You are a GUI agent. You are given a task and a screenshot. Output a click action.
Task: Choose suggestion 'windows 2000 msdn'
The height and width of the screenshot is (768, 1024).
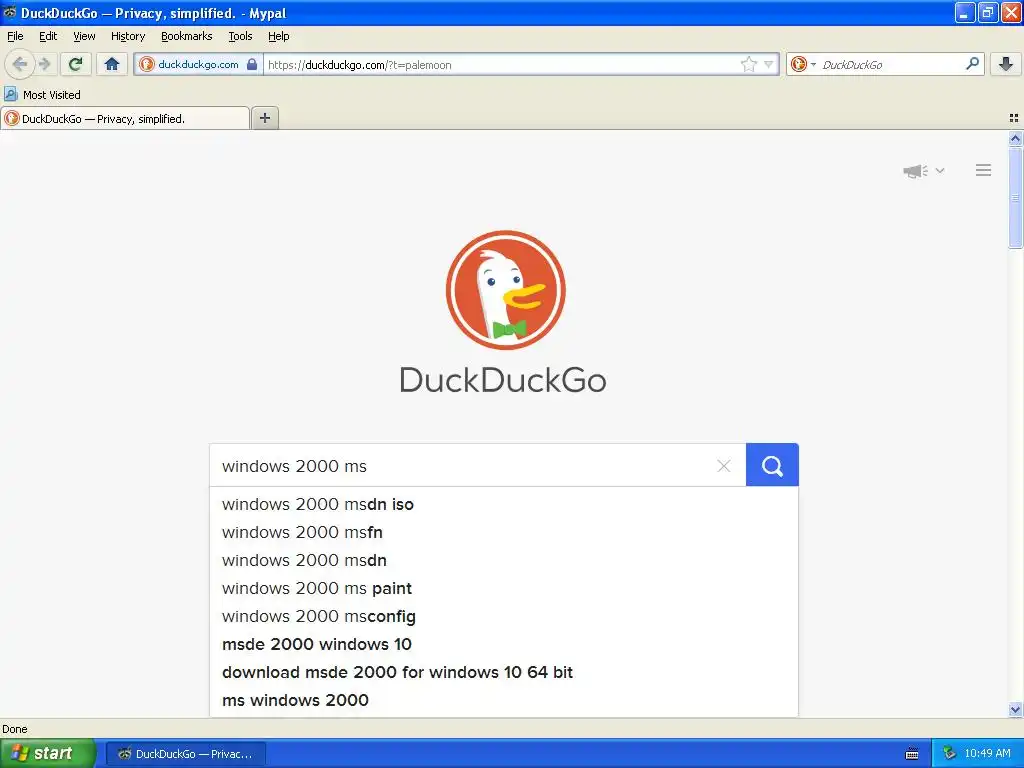504,560
